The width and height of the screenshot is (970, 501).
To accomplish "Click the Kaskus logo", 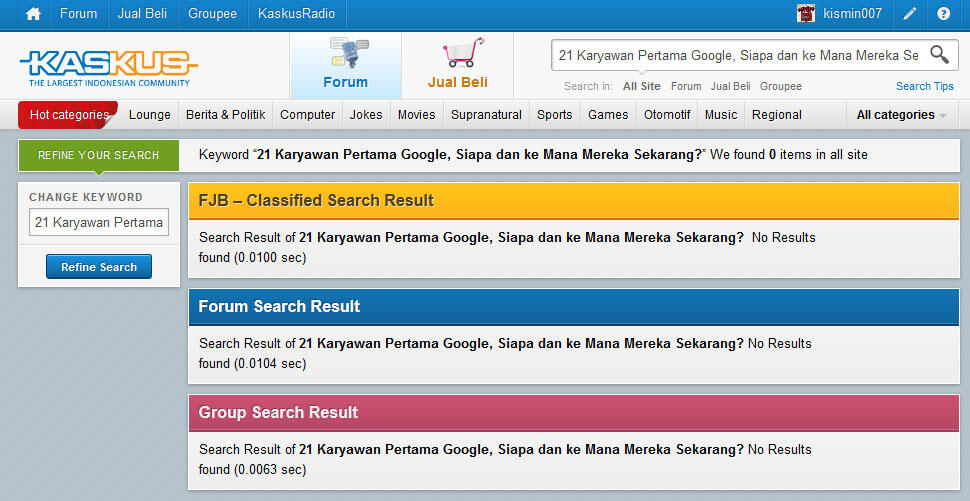I will pyautogui.click(x=108, y=67).
